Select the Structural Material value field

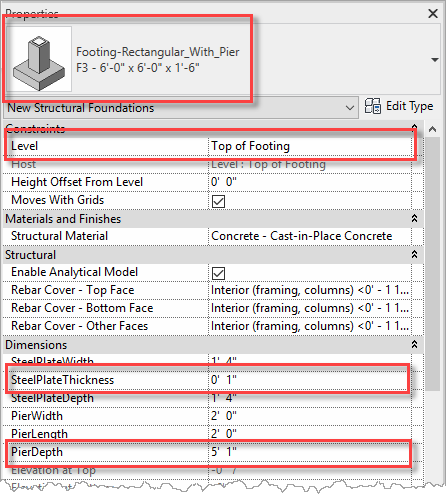tap(310, 236)
